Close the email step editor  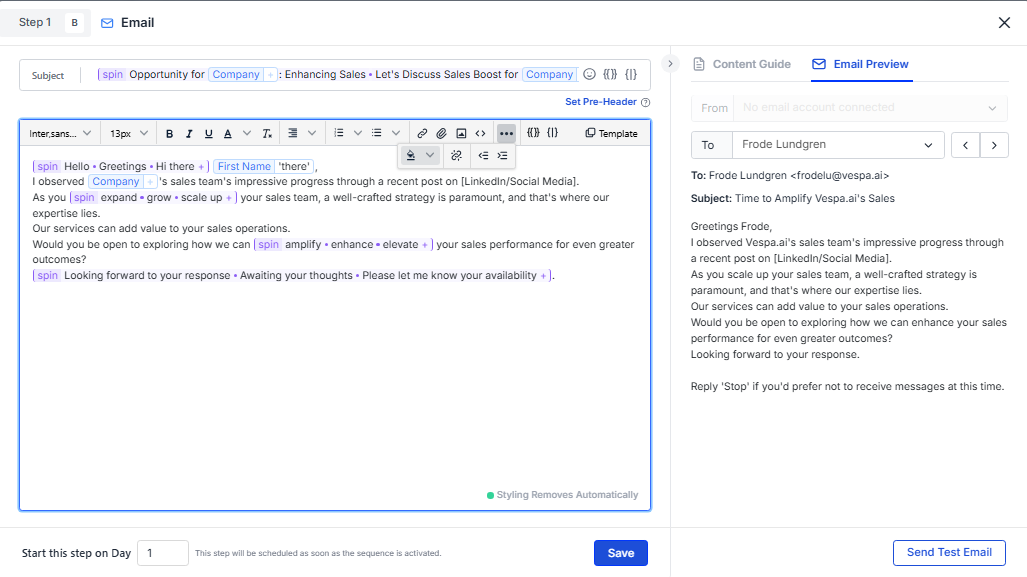pyautogui.click(x=1004, y=23)
